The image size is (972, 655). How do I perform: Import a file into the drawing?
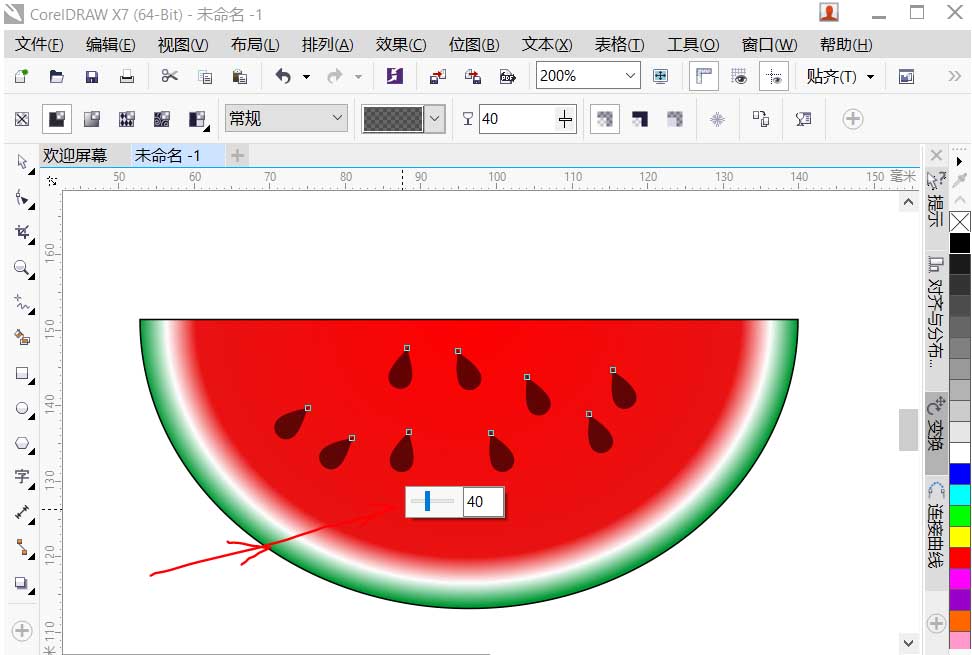point(438,76)
